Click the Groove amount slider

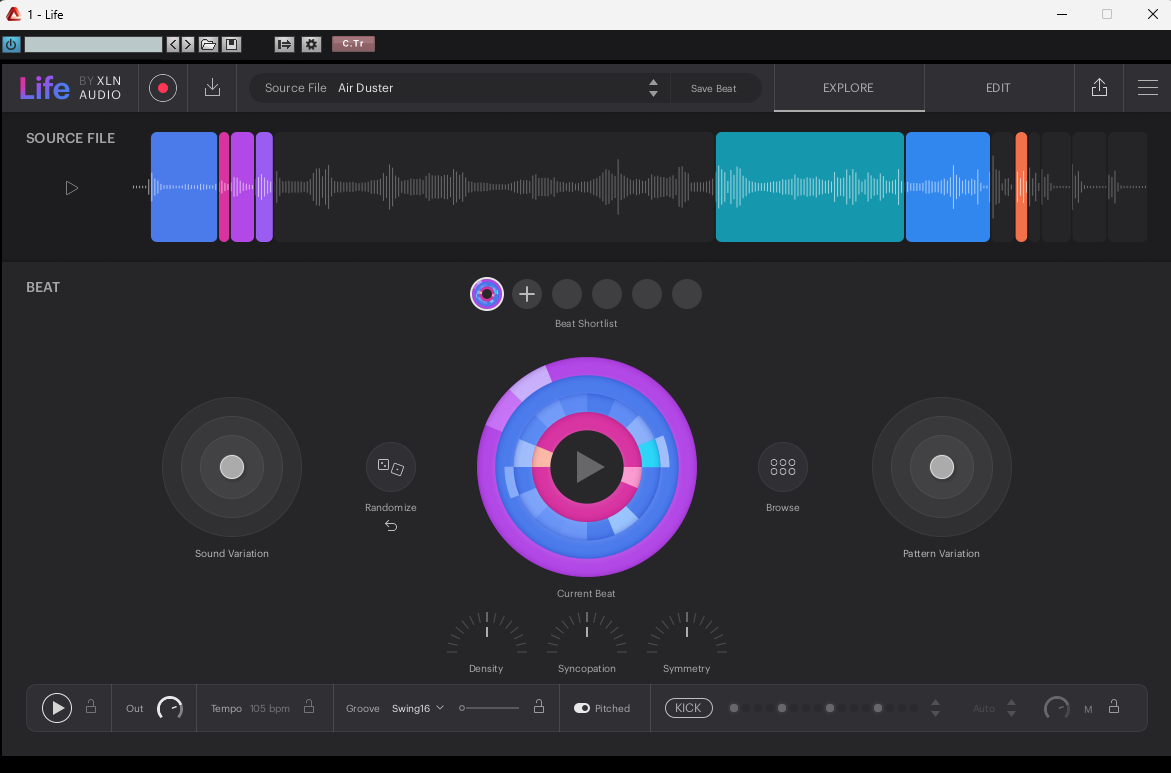pos(490,708)
